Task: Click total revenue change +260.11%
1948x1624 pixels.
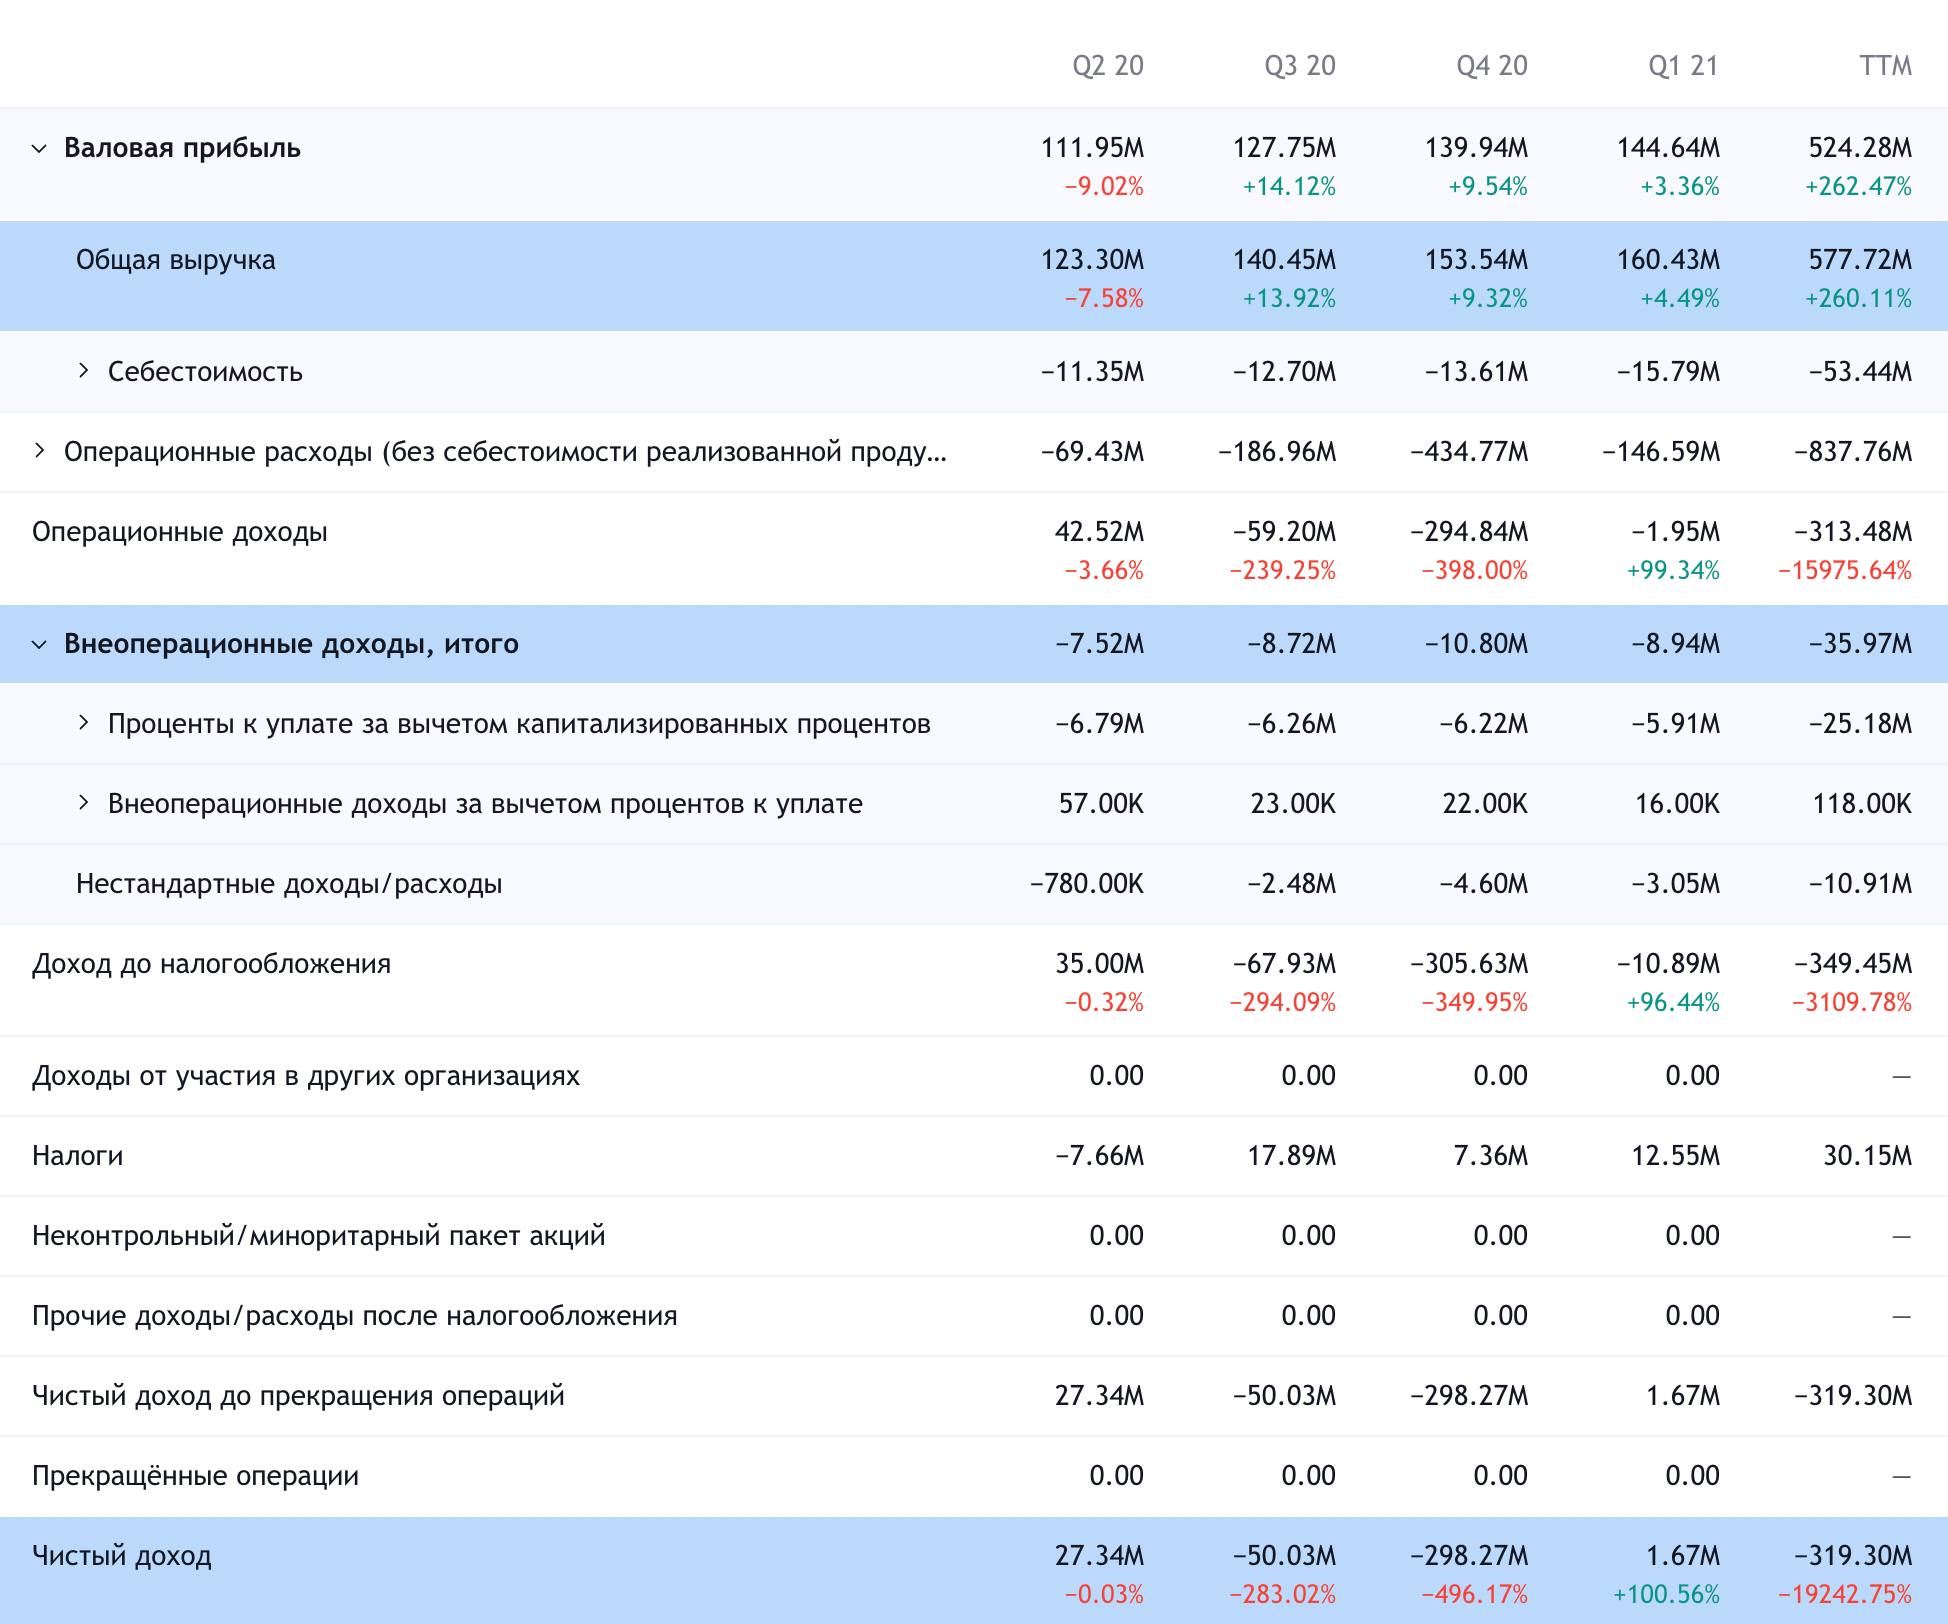Action: (1858, 298)
